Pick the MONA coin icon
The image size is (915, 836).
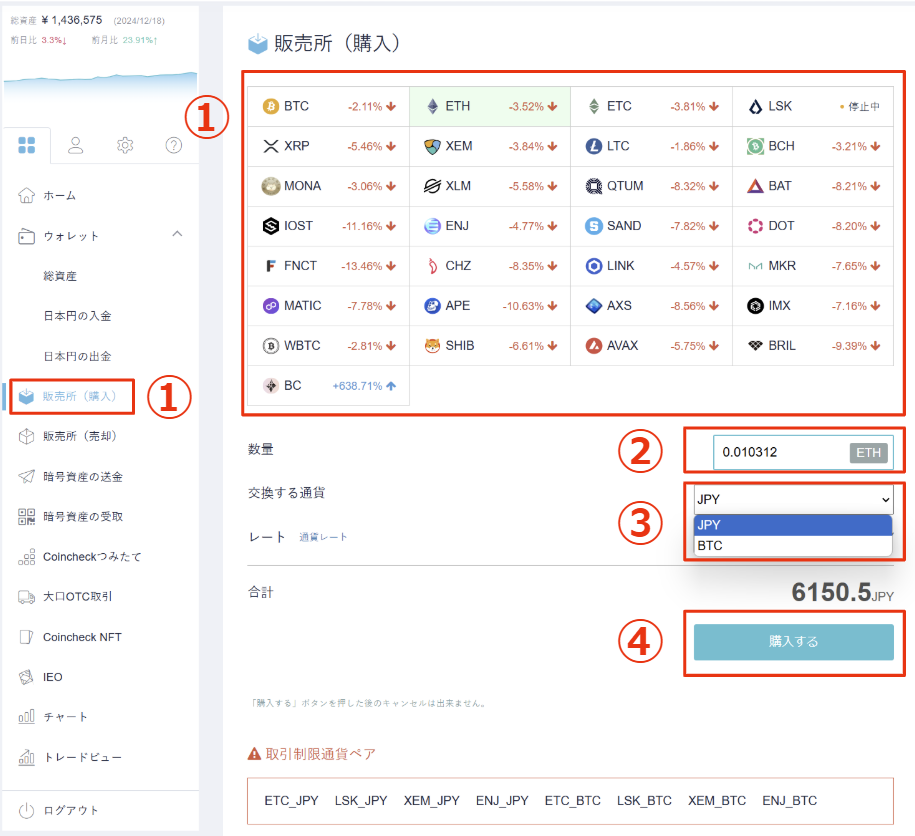[x=271, y=186]
